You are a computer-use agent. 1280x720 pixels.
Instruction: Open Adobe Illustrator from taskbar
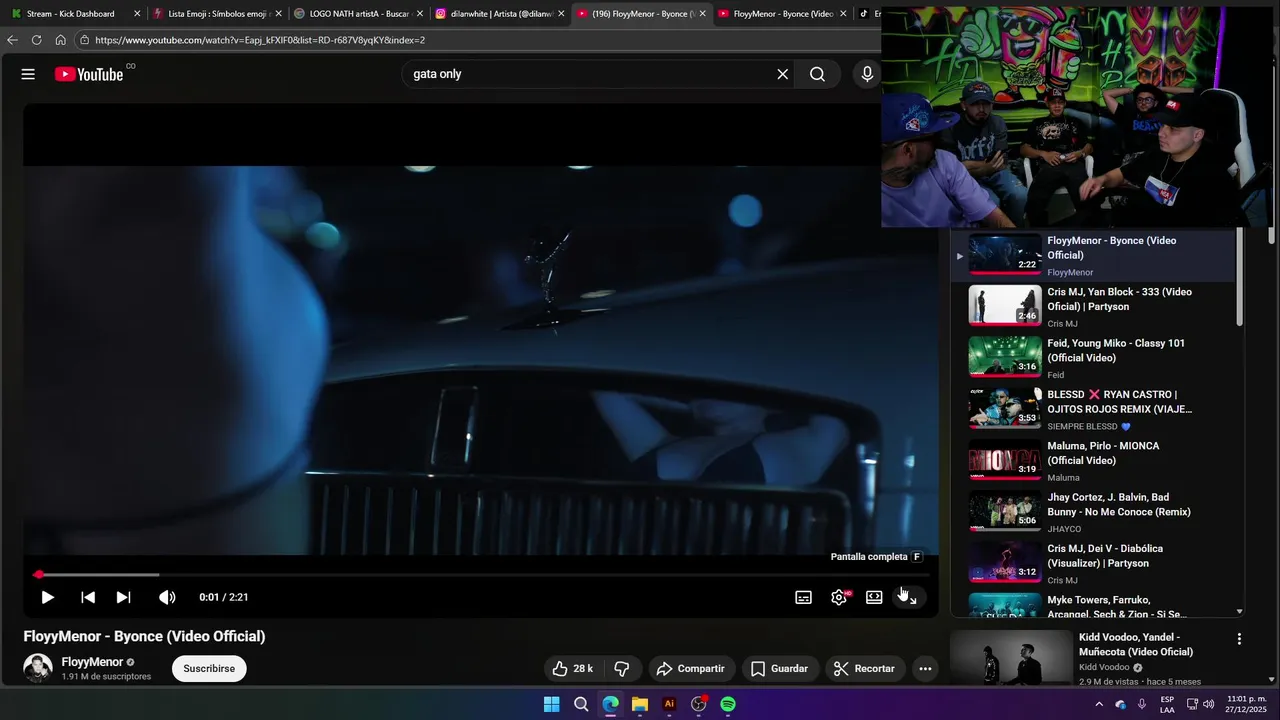[669, 704]
